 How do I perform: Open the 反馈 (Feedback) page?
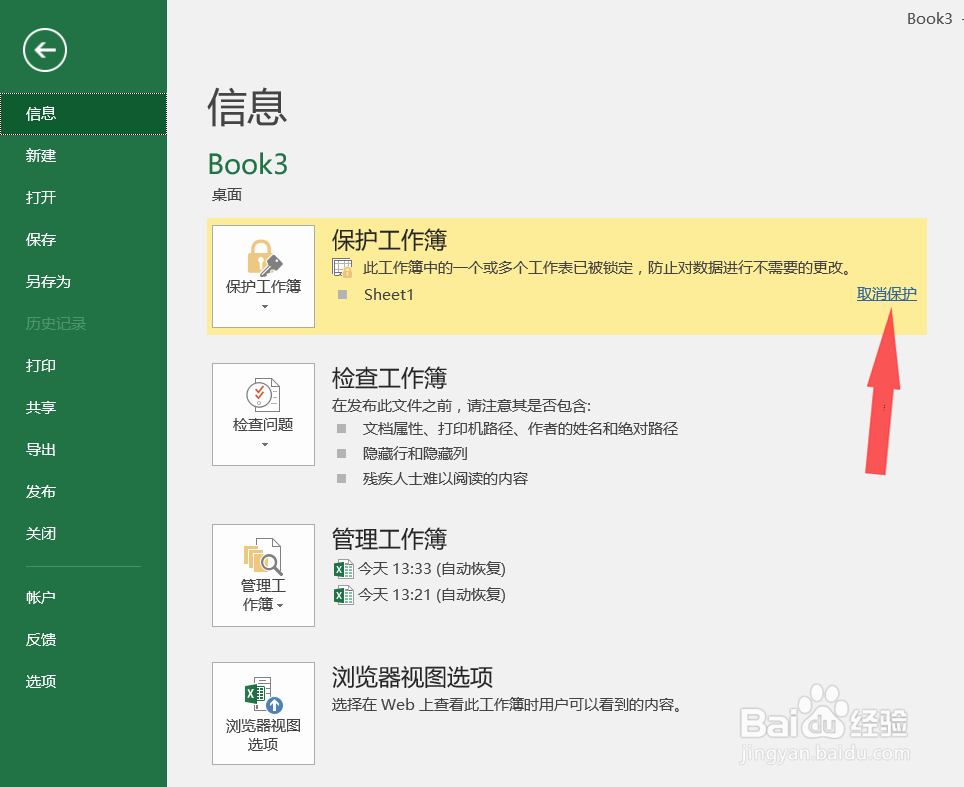click(40, 639)
